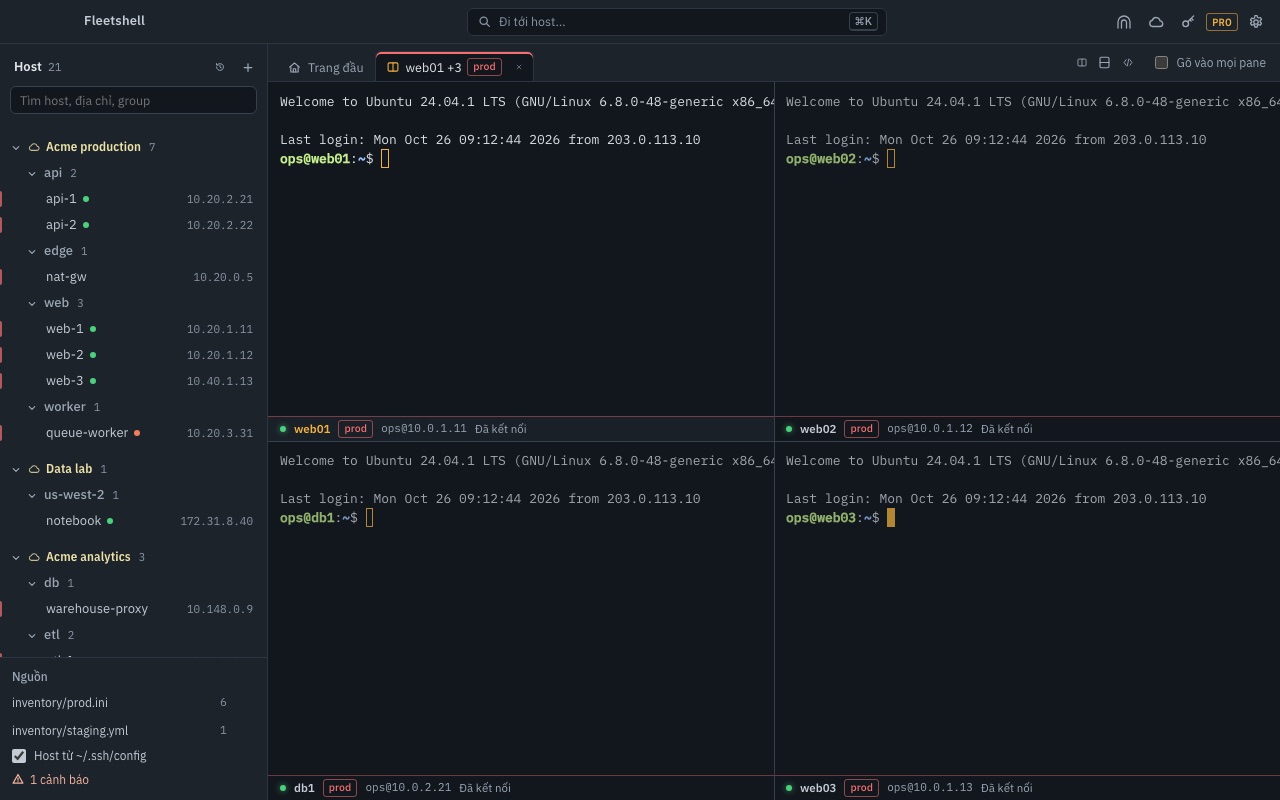Switch to the "Trang đầu" tab
Image resolution: width=1280 pixels, height=800 pixels.
tap(326, 68)
